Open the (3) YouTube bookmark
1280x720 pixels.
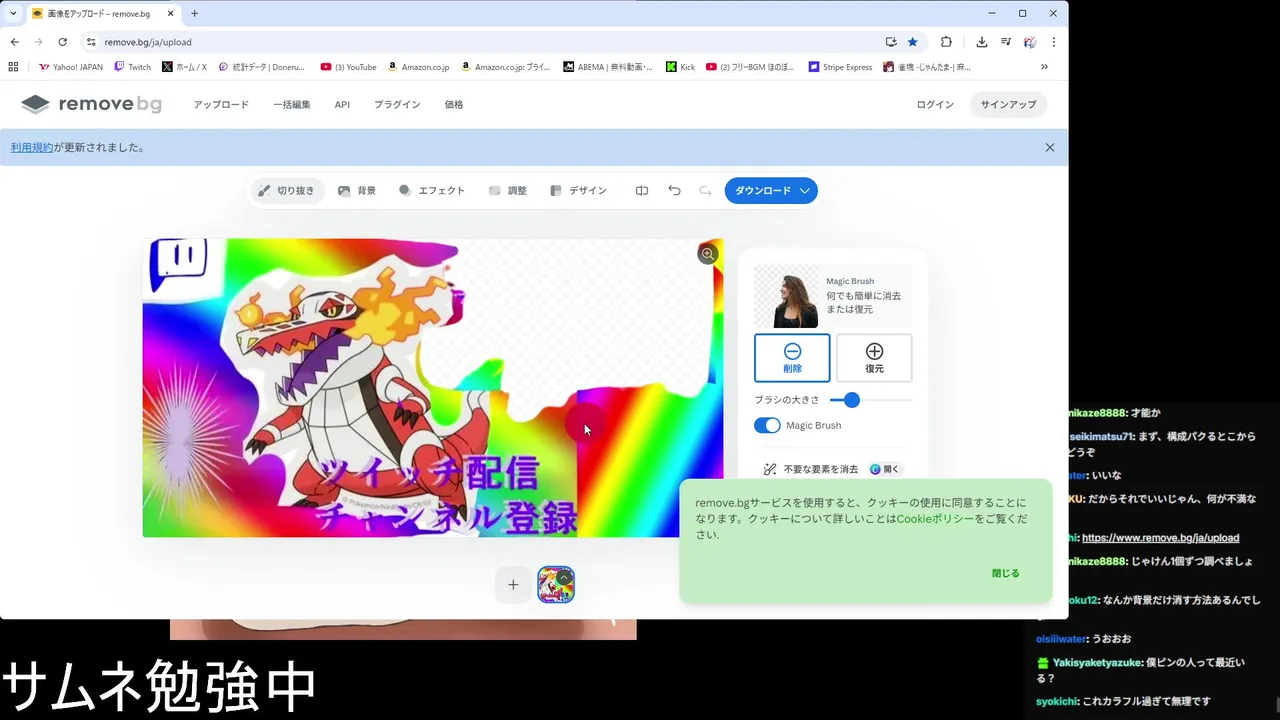(x=348, y=67)
